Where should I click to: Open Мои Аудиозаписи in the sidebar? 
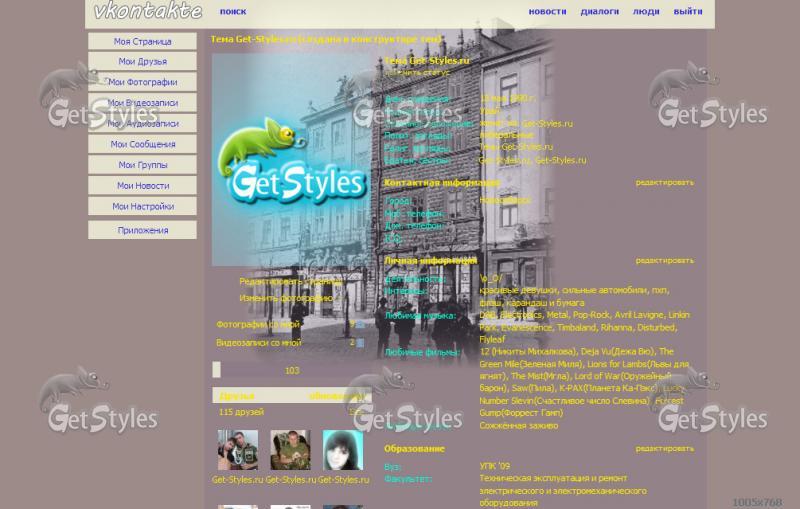(142, 123)
